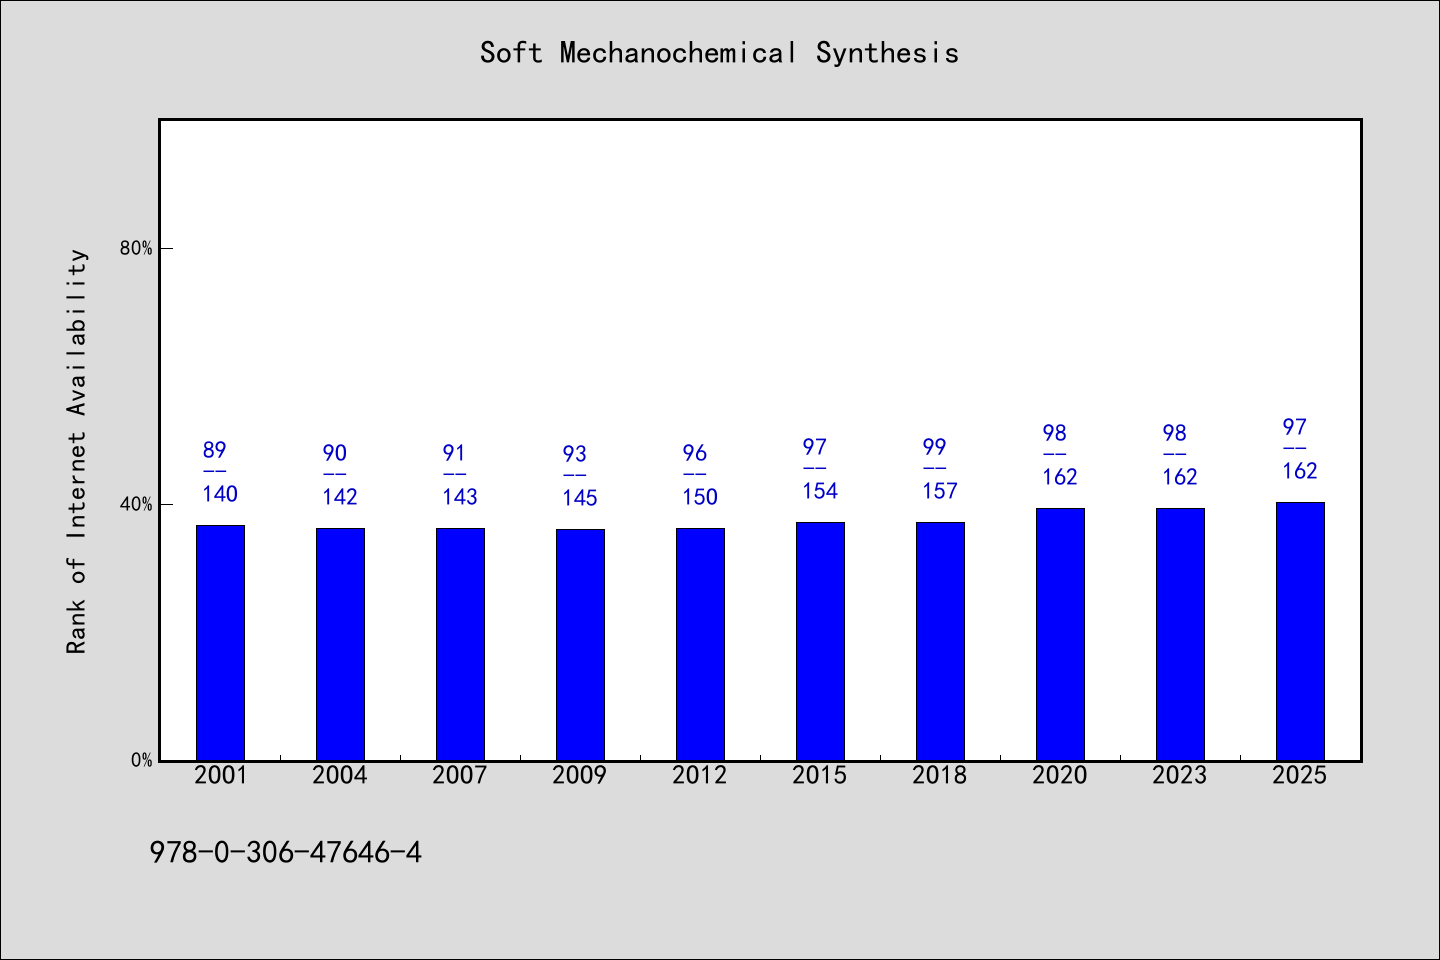This screenshot has height=960, width=1440.
Task: Click the rank value 99 above 2018 bar
Action: 935,447
